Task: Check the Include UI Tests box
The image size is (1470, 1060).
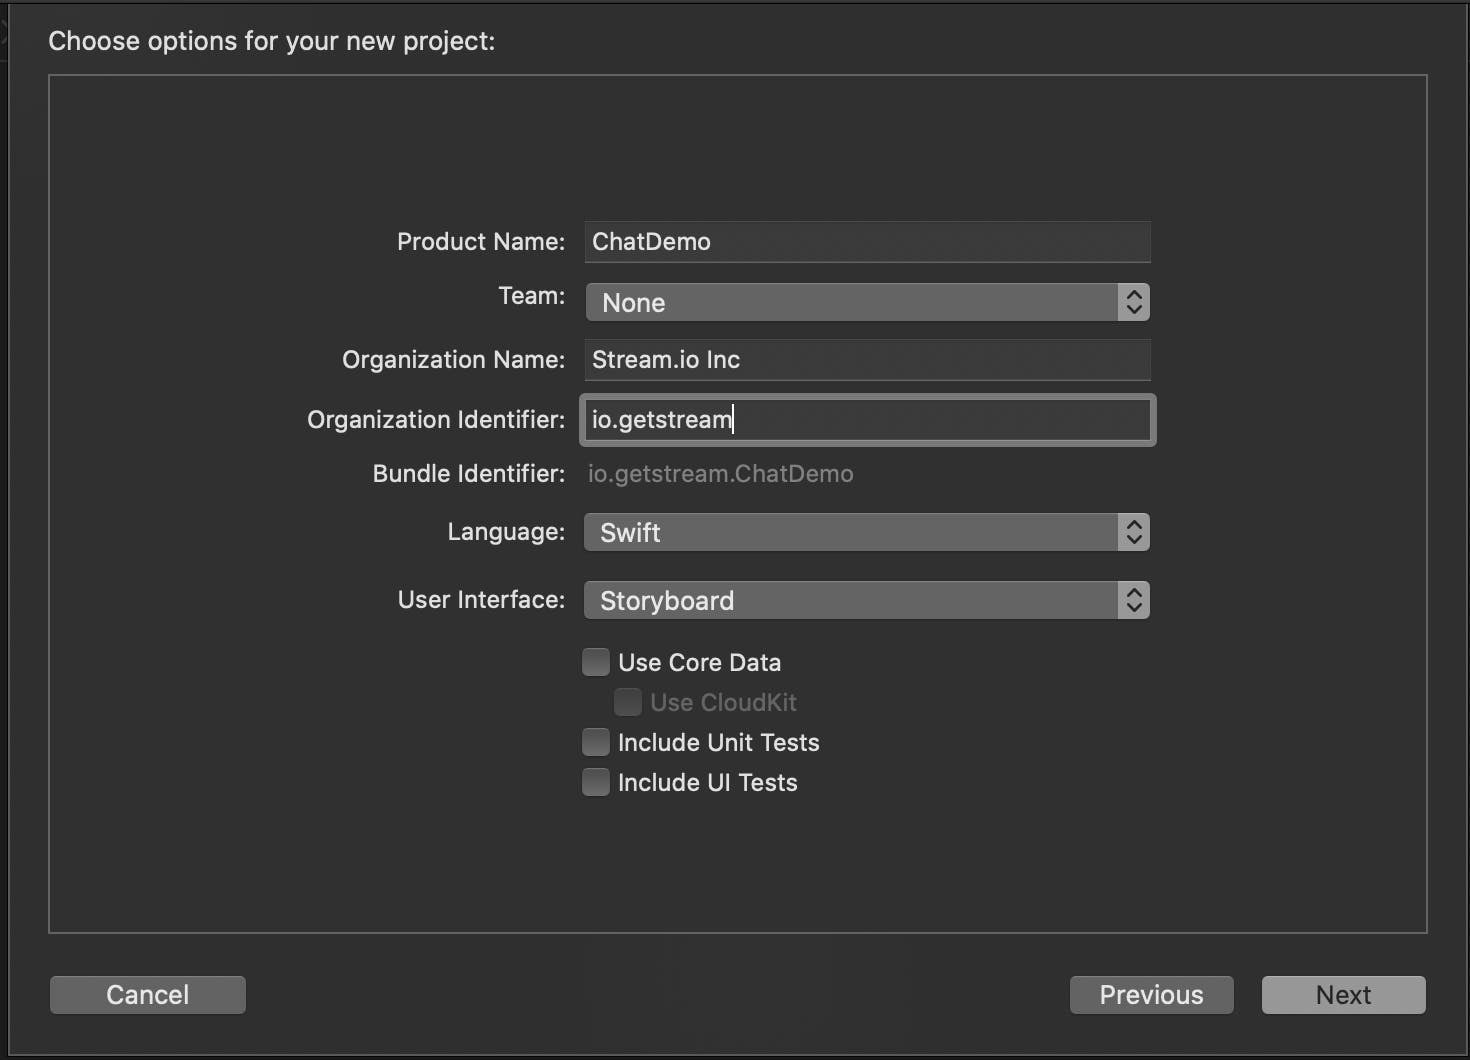Action: [x=596, y=782]
